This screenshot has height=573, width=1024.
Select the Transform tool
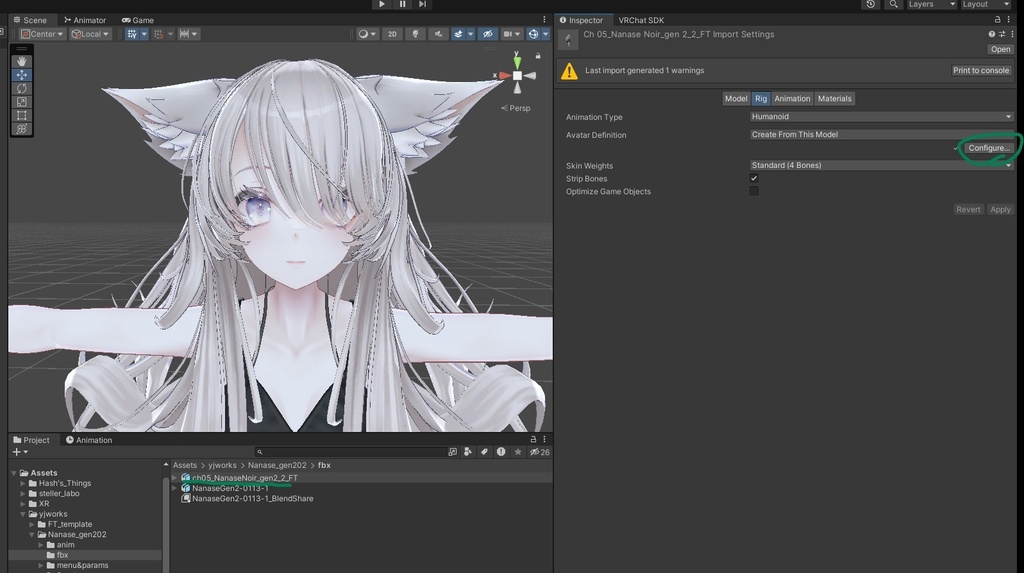[x=22, y=129]
